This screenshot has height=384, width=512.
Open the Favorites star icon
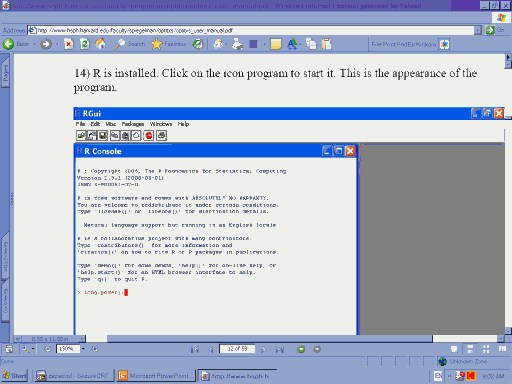(156, 44)
